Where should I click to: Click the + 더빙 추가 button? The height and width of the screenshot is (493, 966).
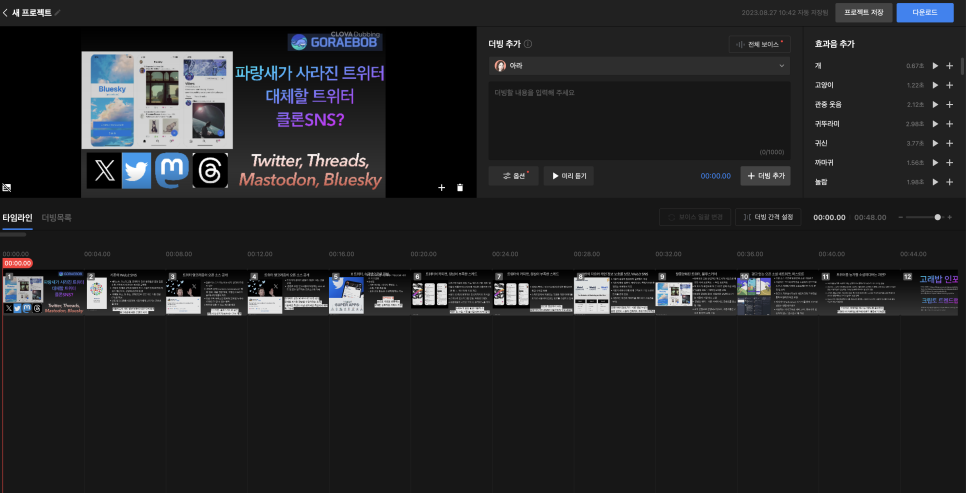point(765,176)
